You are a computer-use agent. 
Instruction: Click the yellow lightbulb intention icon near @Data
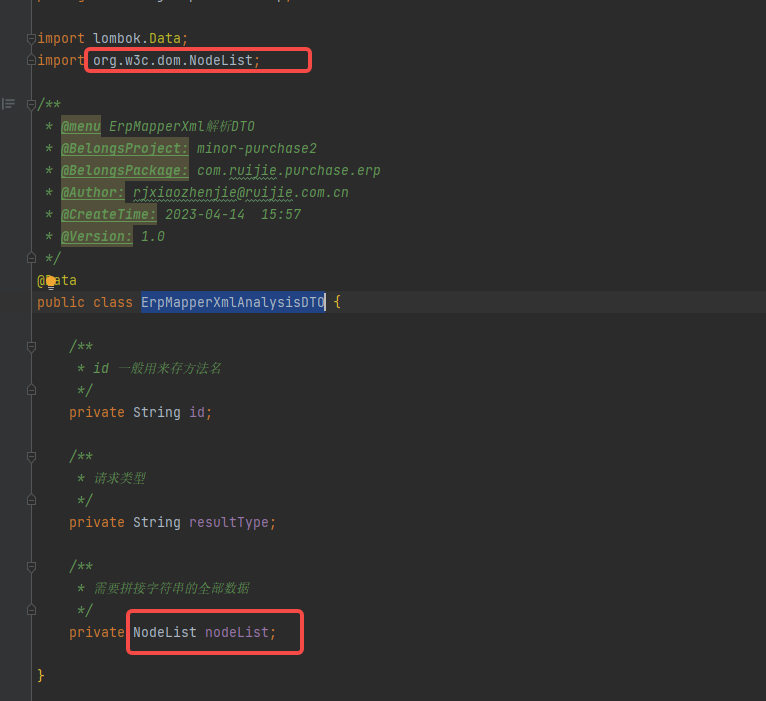click(x=51, y=282)
